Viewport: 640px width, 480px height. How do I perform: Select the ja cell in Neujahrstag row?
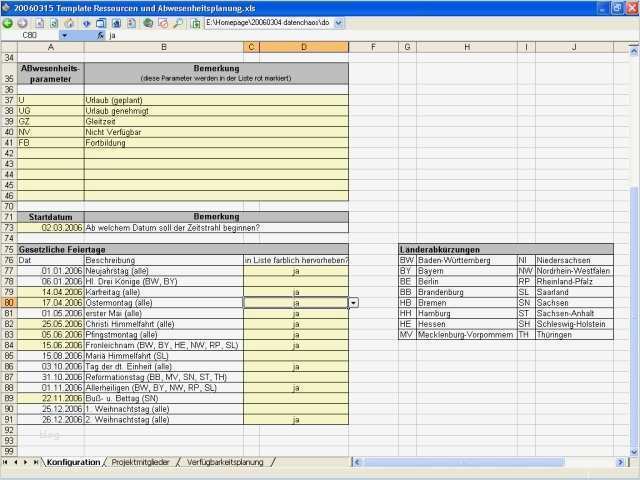click(296, 271)
